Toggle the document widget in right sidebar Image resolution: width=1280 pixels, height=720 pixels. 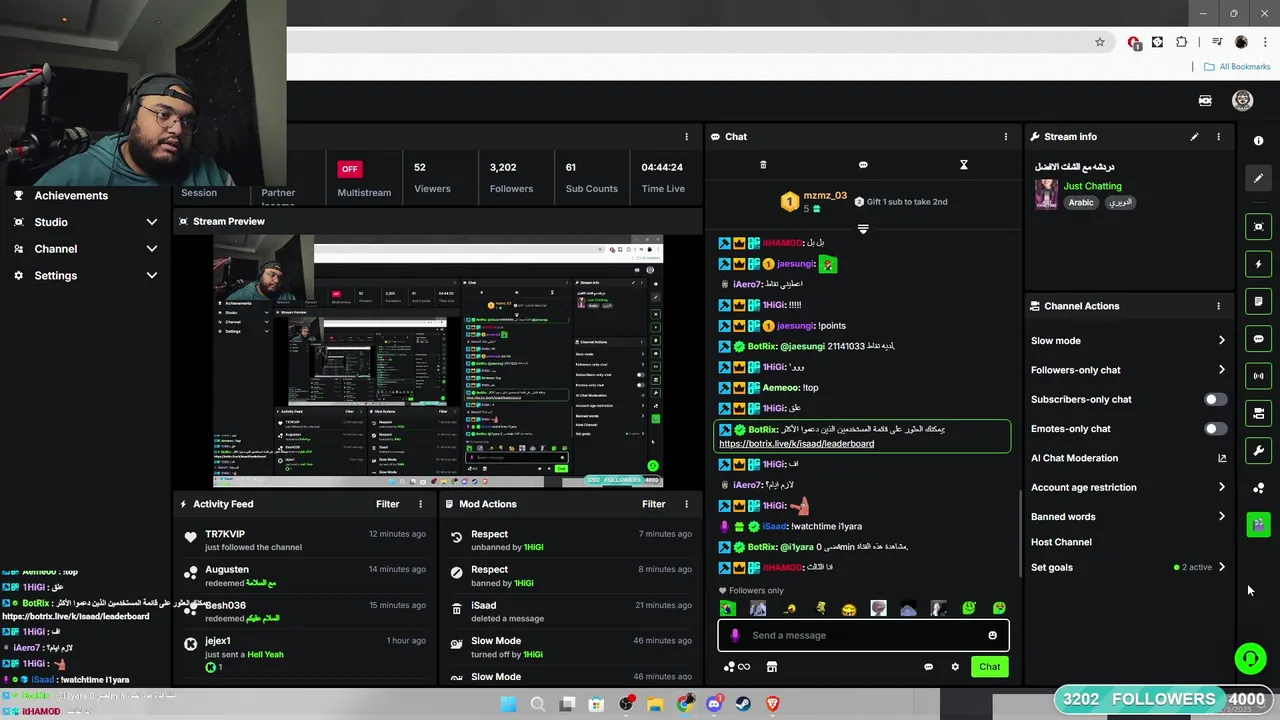point(1258,301)
